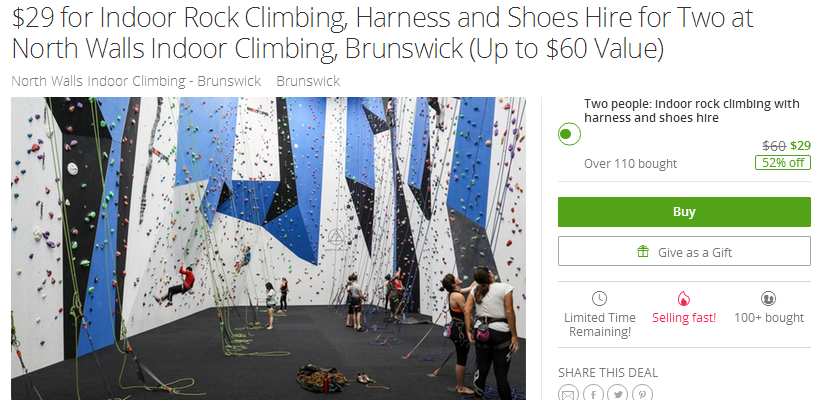
Task: Share this deal via the email envelope icon
Action: [x=569, y=393]
